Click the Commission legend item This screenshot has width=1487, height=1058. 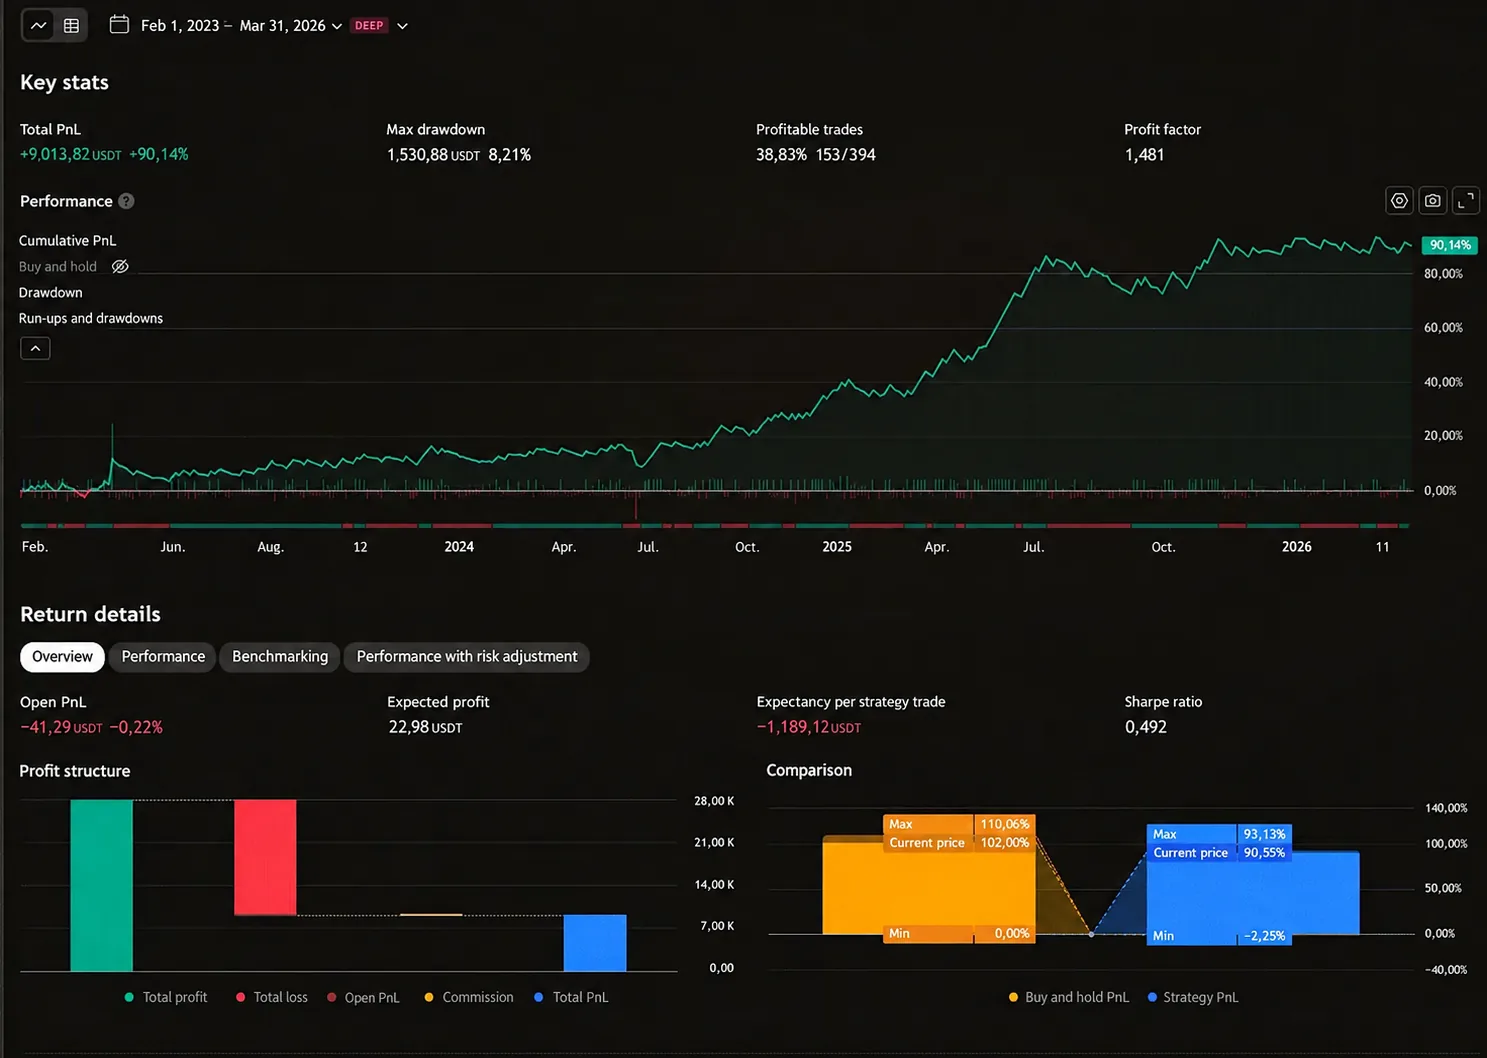tap(469, 998)
